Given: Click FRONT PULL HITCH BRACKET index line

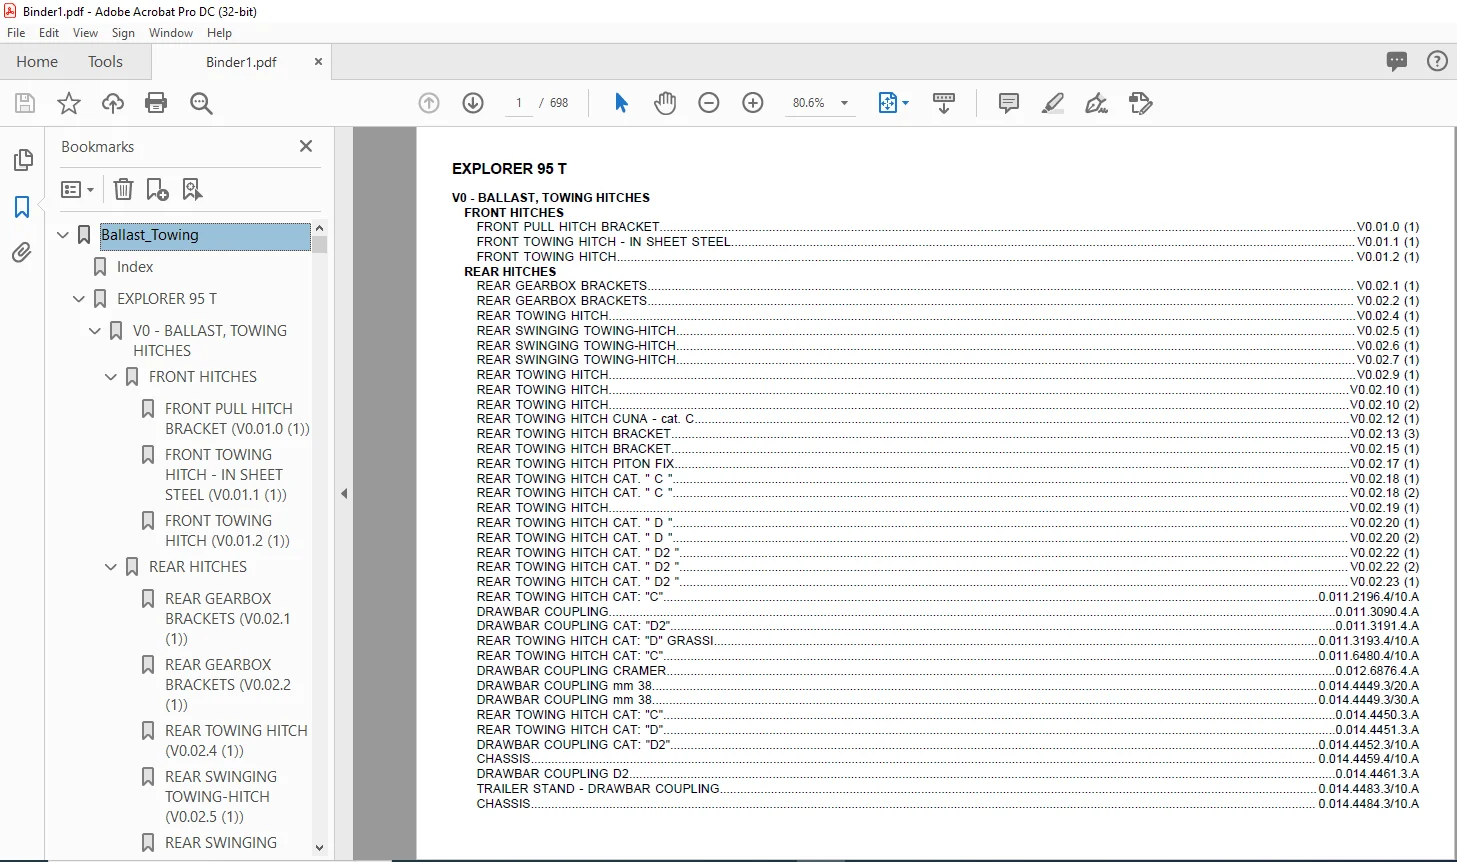Looking at the screenshot, I should [x=947, y=227].
